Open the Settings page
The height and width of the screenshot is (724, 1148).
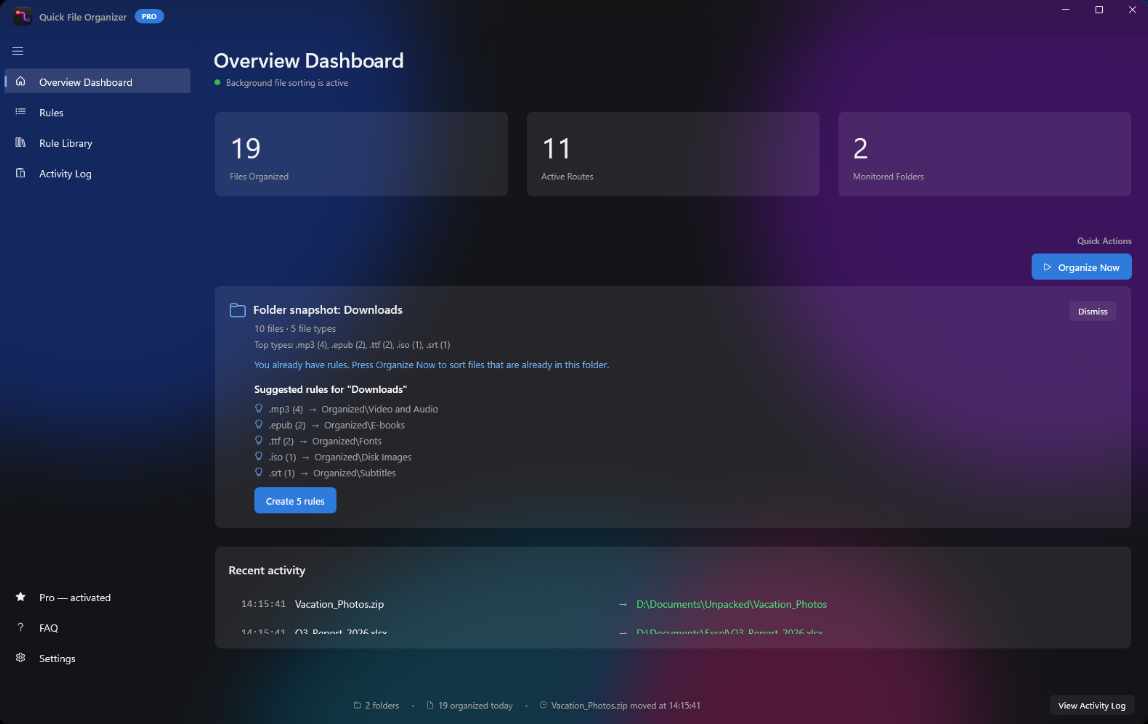[x=97, y=658]
